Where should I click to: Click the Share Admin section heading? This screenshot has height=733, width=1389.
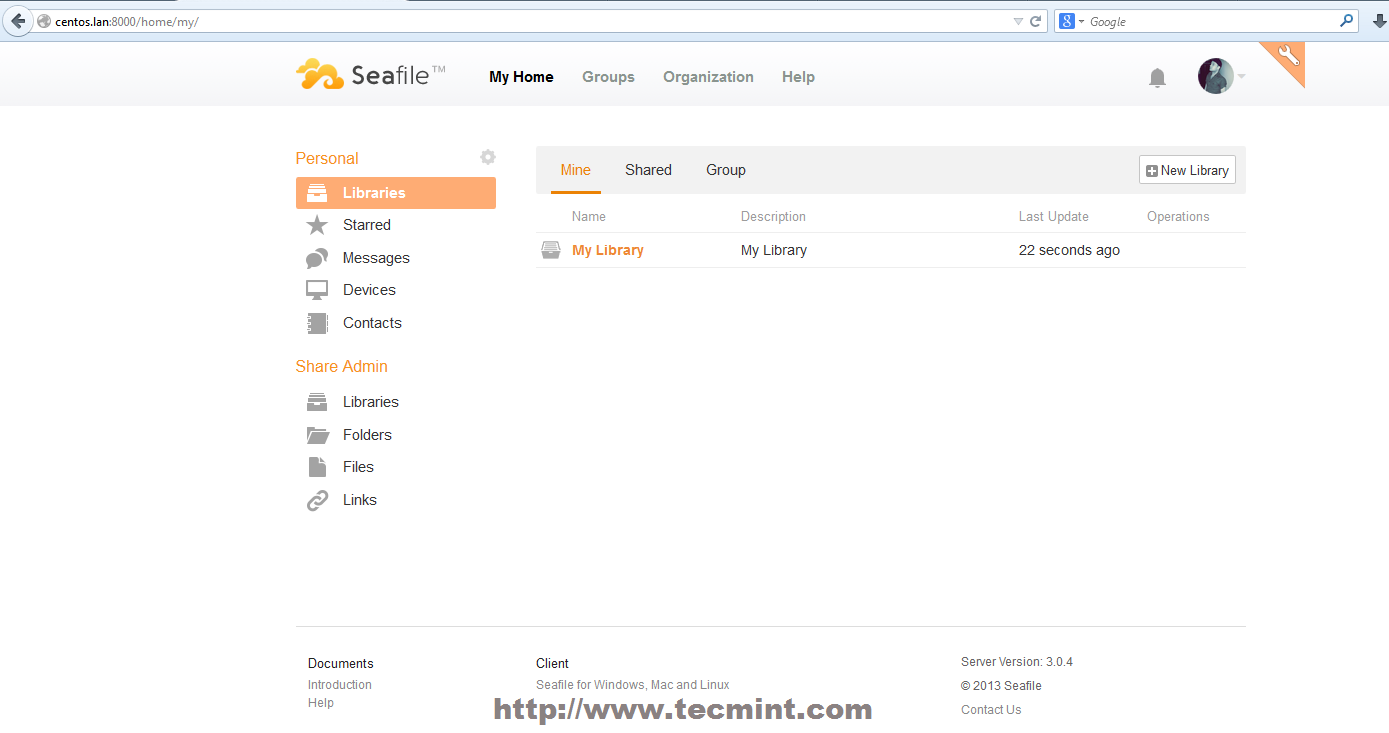coord(342,366)
